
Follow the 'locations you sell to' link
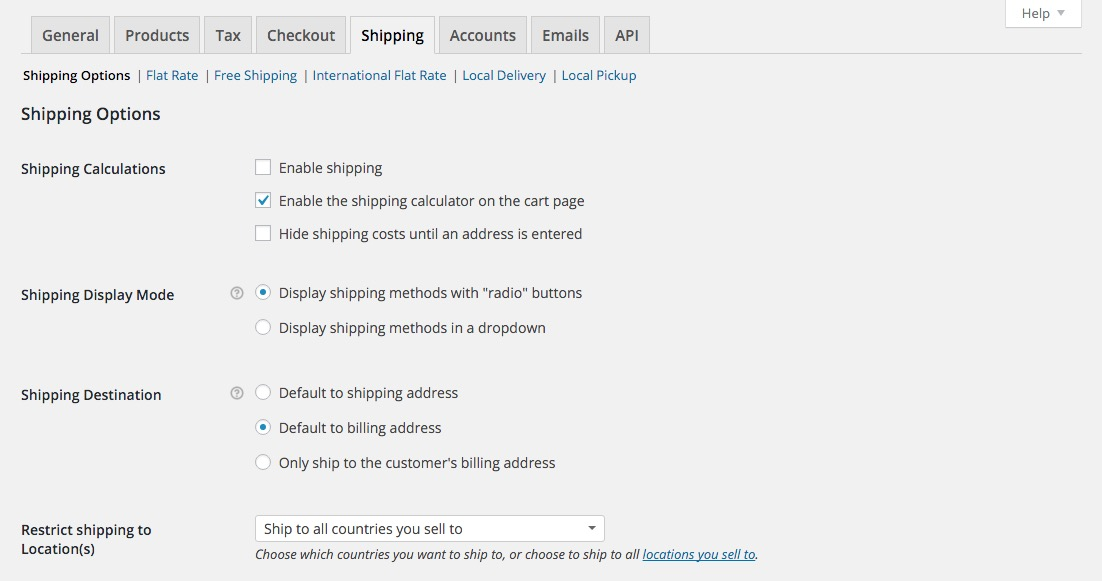pyautogui.click(x=698, y=554)
